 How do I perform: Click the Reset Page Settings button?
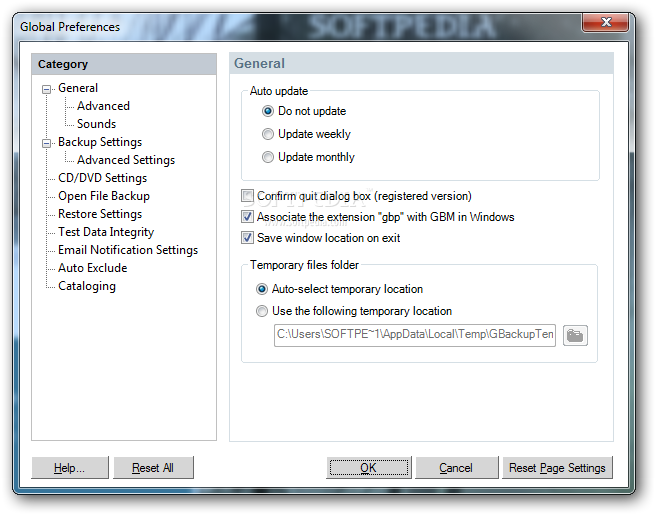[557, 467]
